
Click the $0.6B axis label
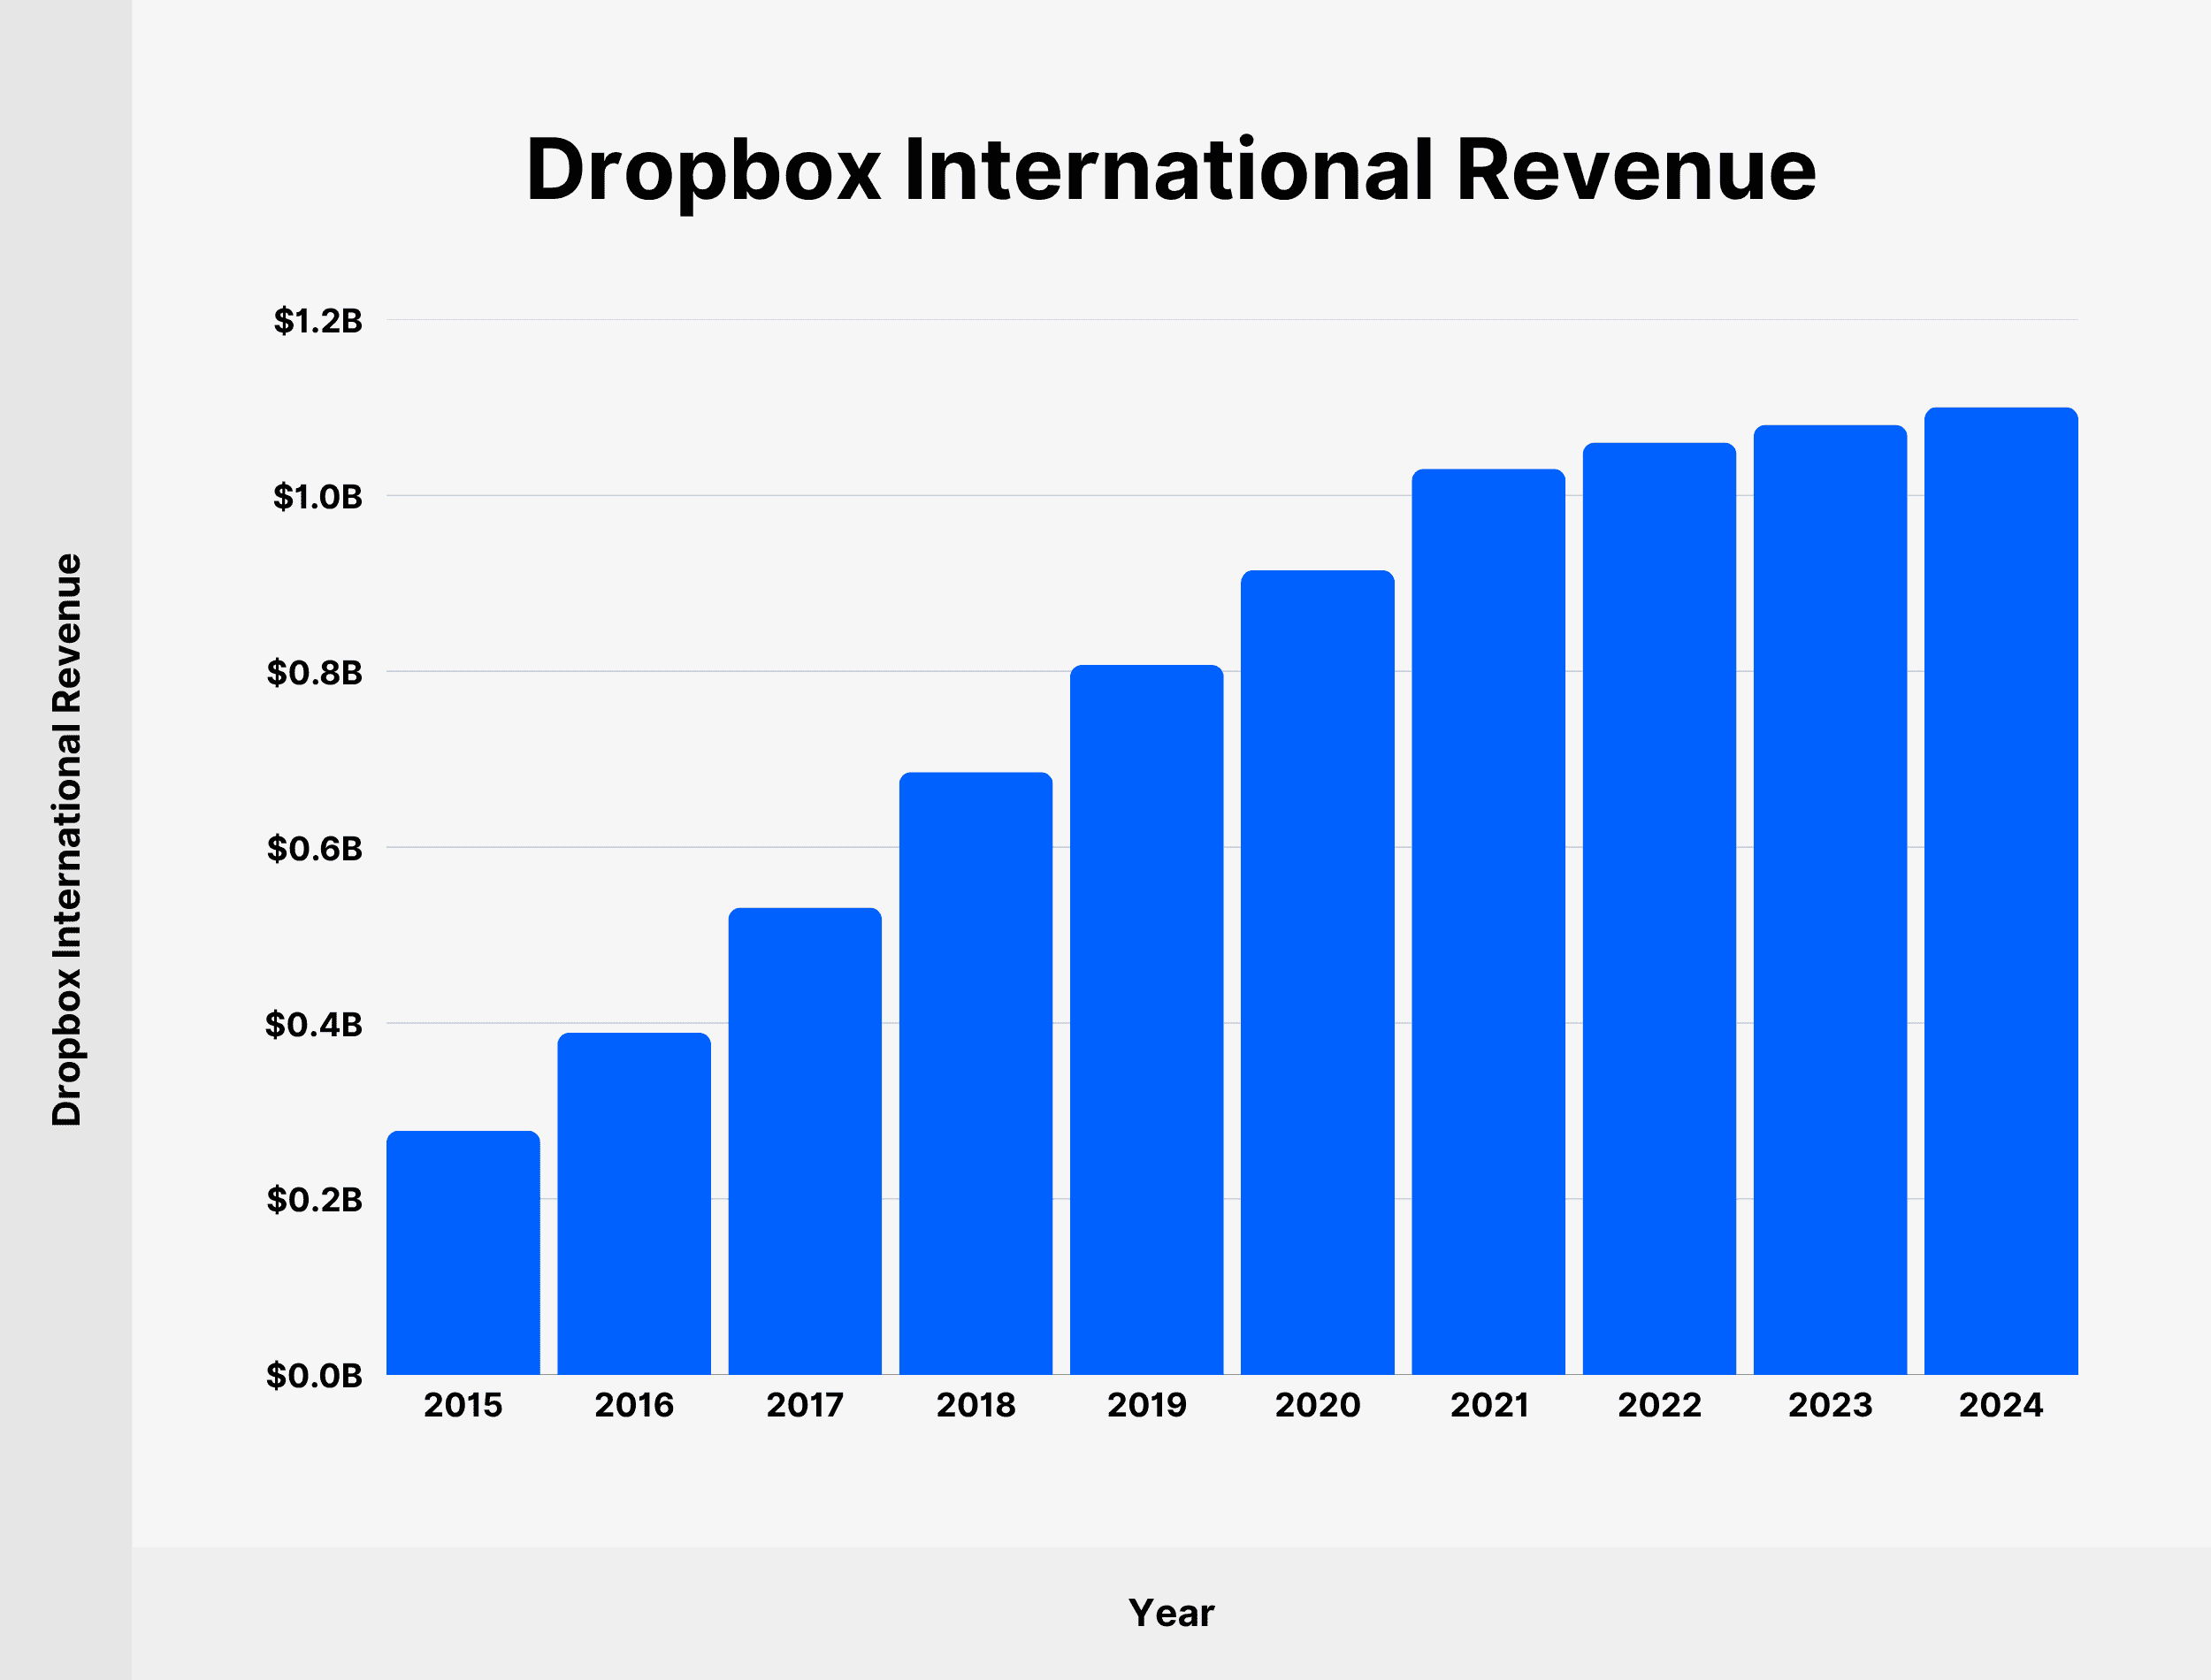coord(314,848)
